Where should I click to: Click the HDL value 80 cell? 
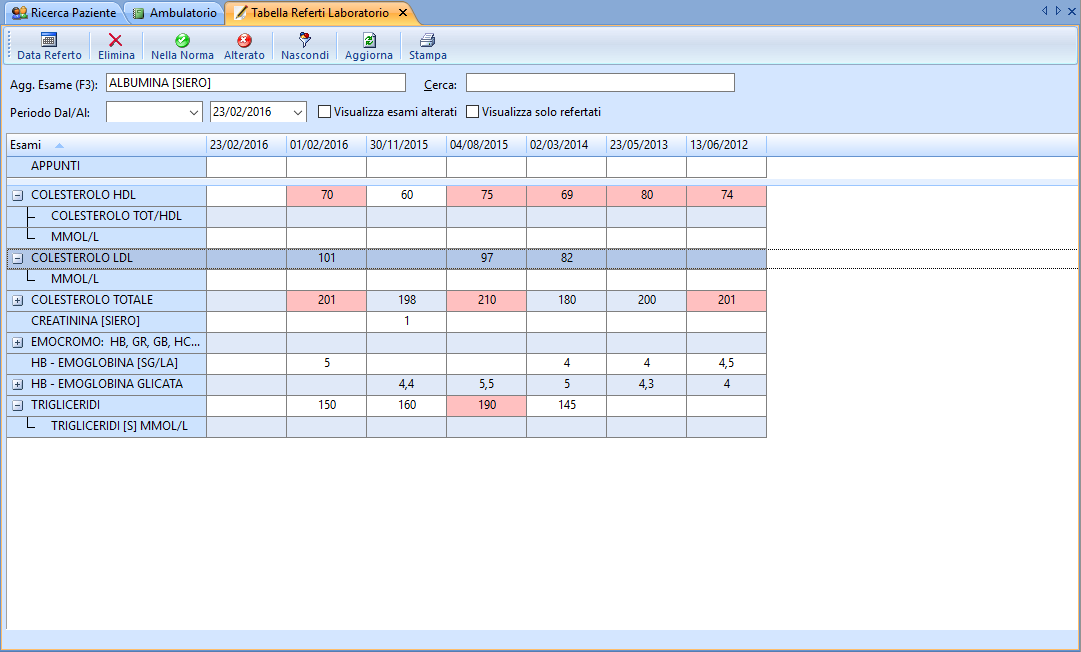[647, 196]
